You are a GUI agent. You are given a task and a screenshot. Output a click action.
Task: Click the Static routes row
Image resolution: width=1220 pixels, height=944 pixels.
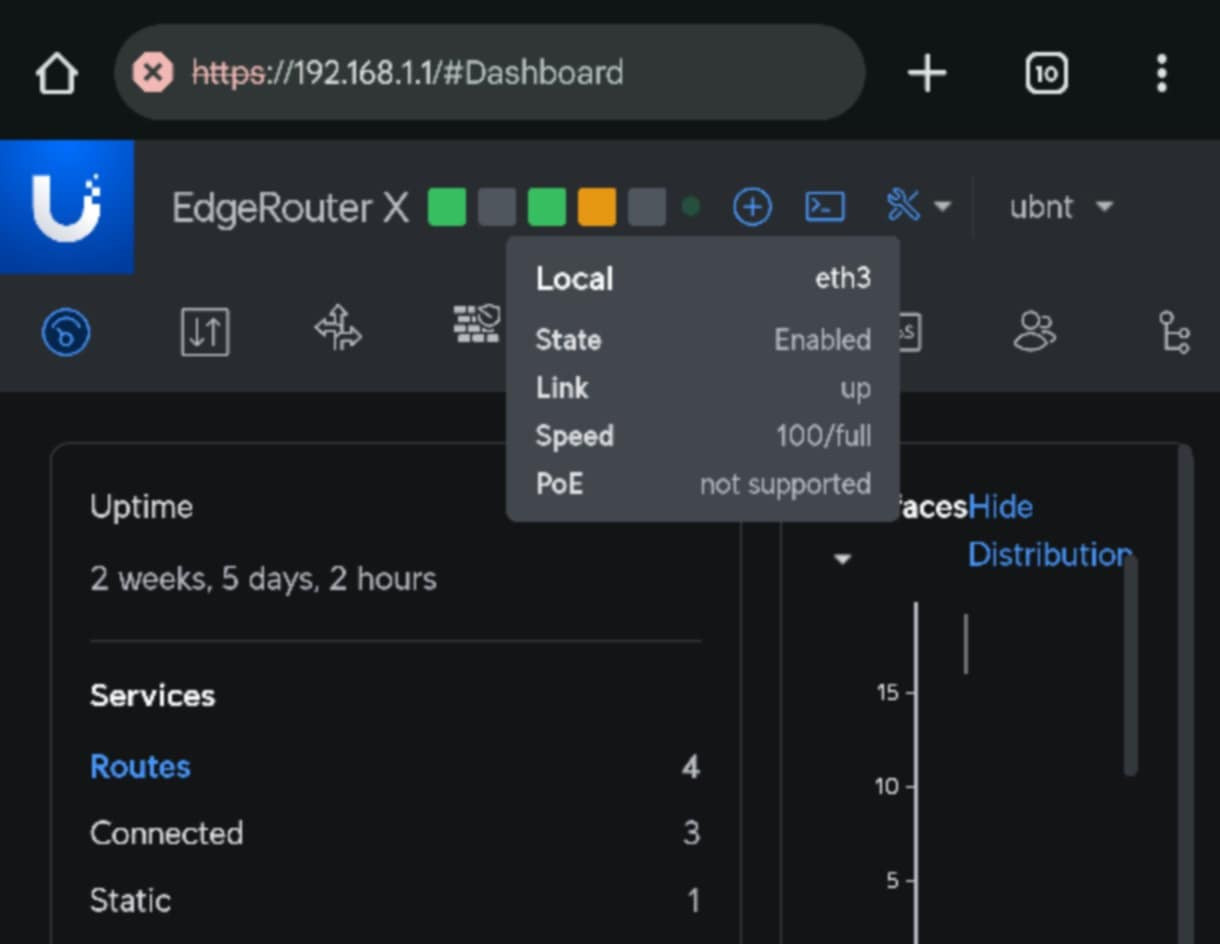click(395, 900)
